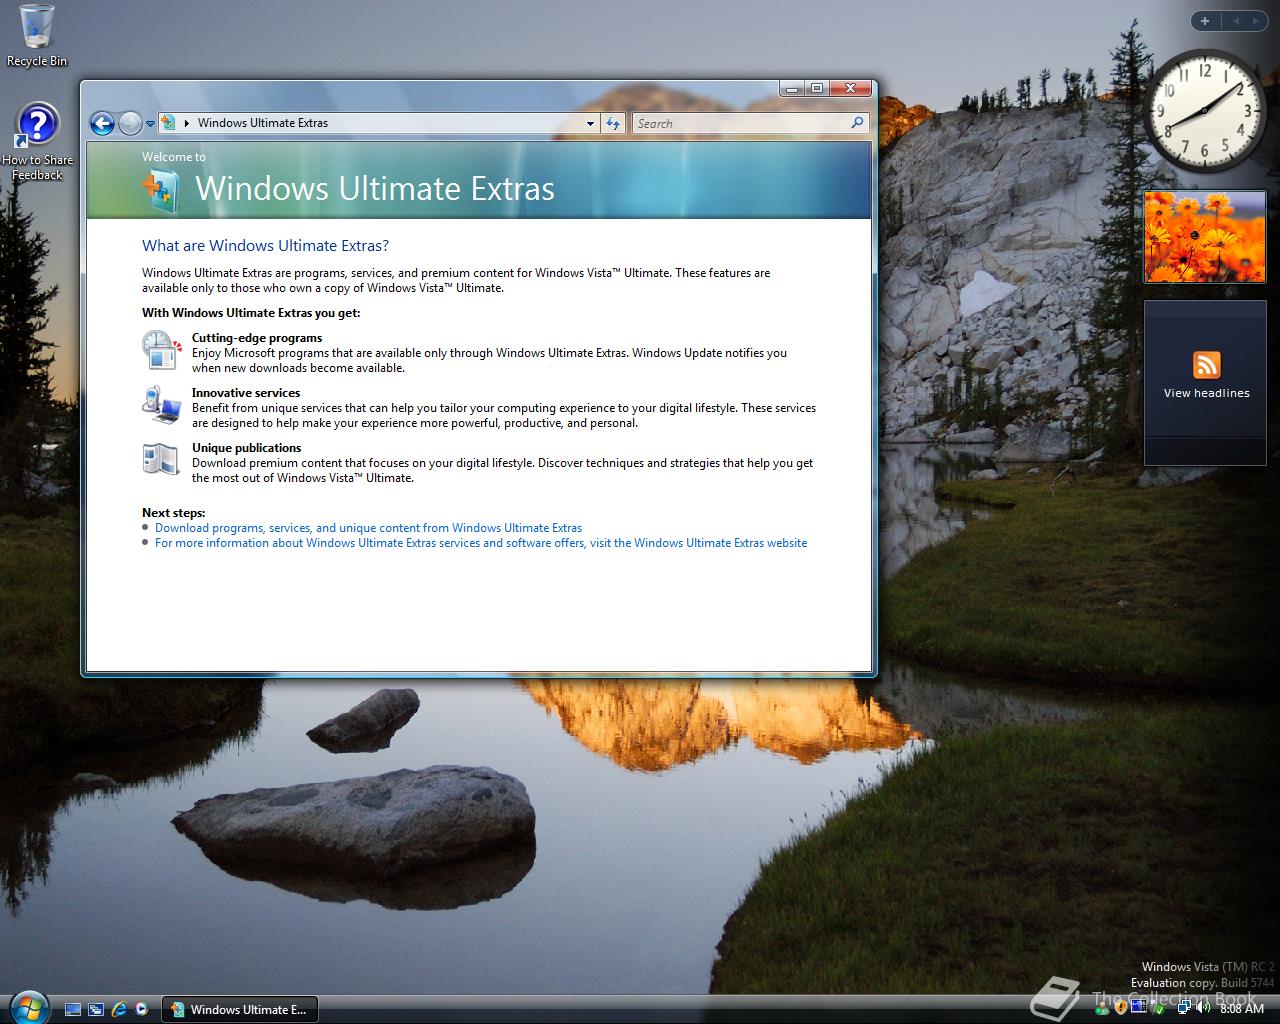Refresh the page with the refresh button

coord(613,123)
